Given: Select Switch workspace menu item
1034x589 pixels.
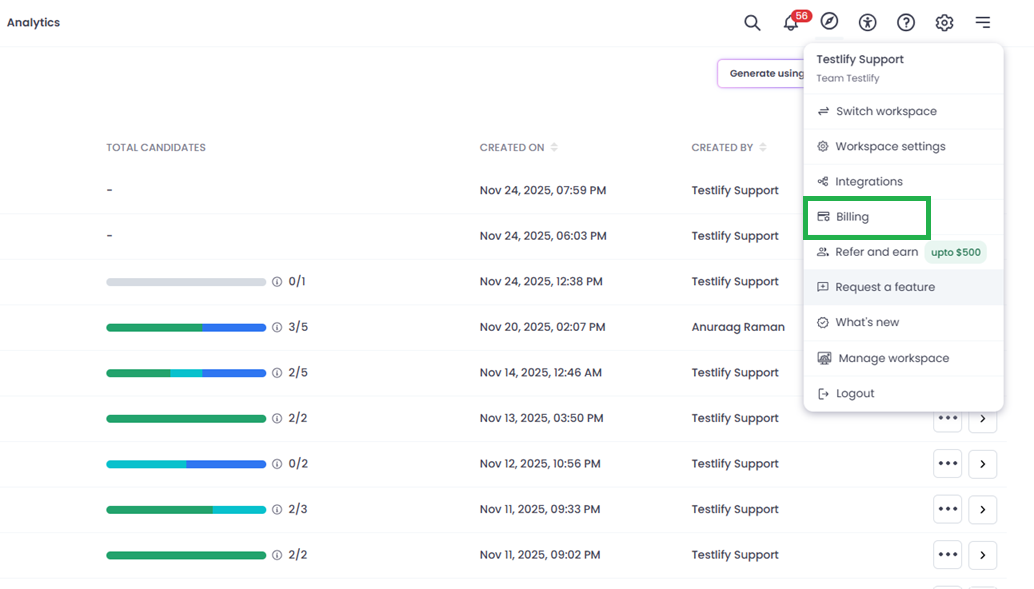Looking at the screenshot, I should (903, 111).
